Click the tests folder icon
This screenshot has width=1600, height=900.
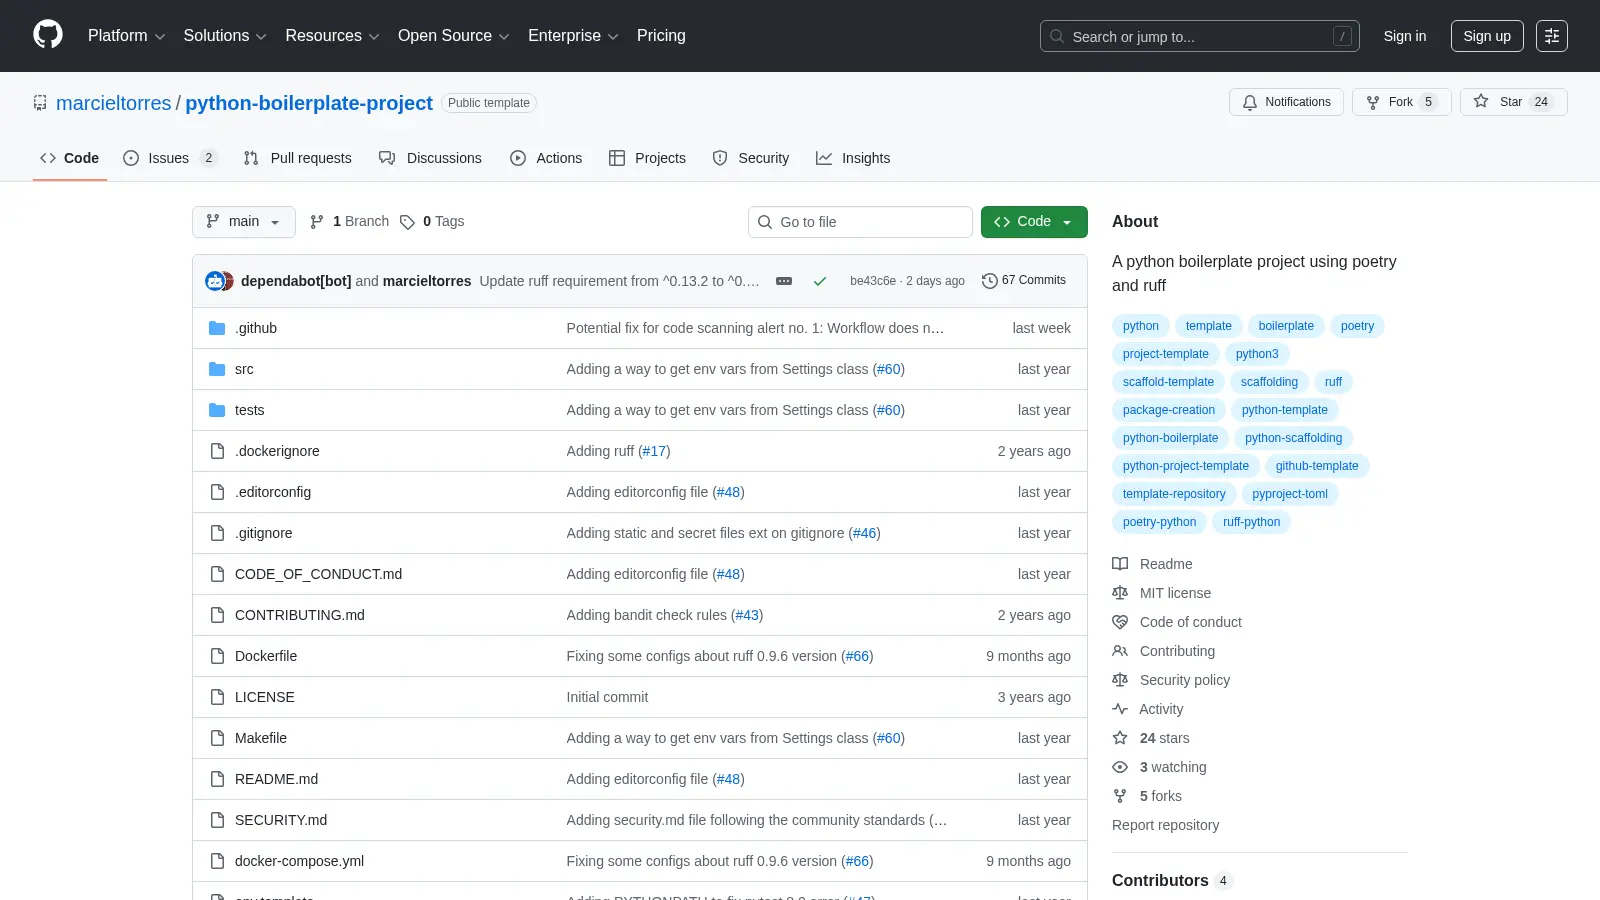(x=217, y=410)
